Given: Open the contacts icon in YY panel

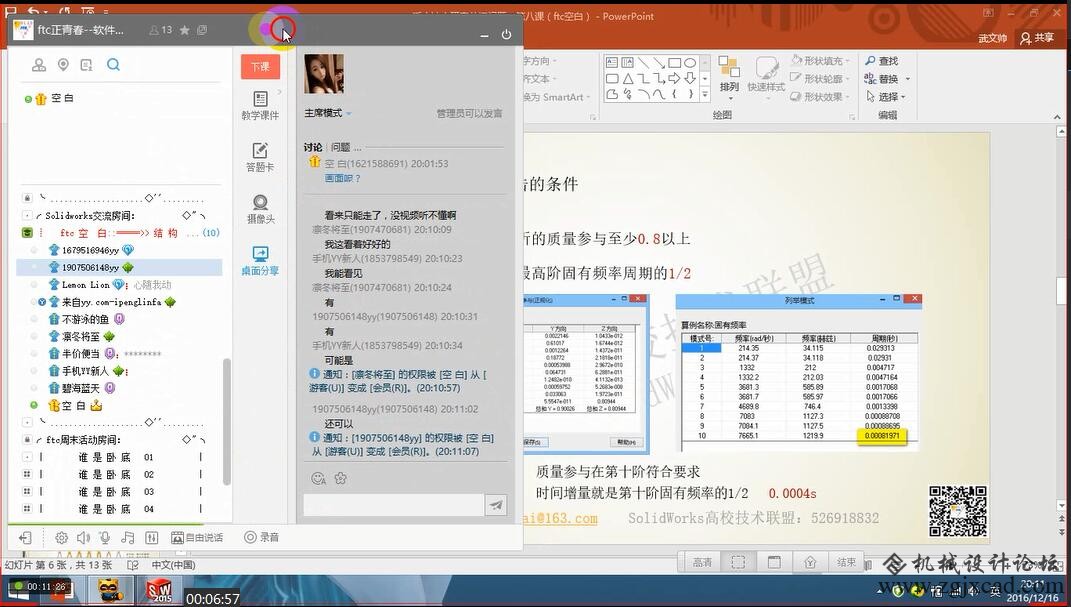Looking at the screenshot, I should click(39, 65).
